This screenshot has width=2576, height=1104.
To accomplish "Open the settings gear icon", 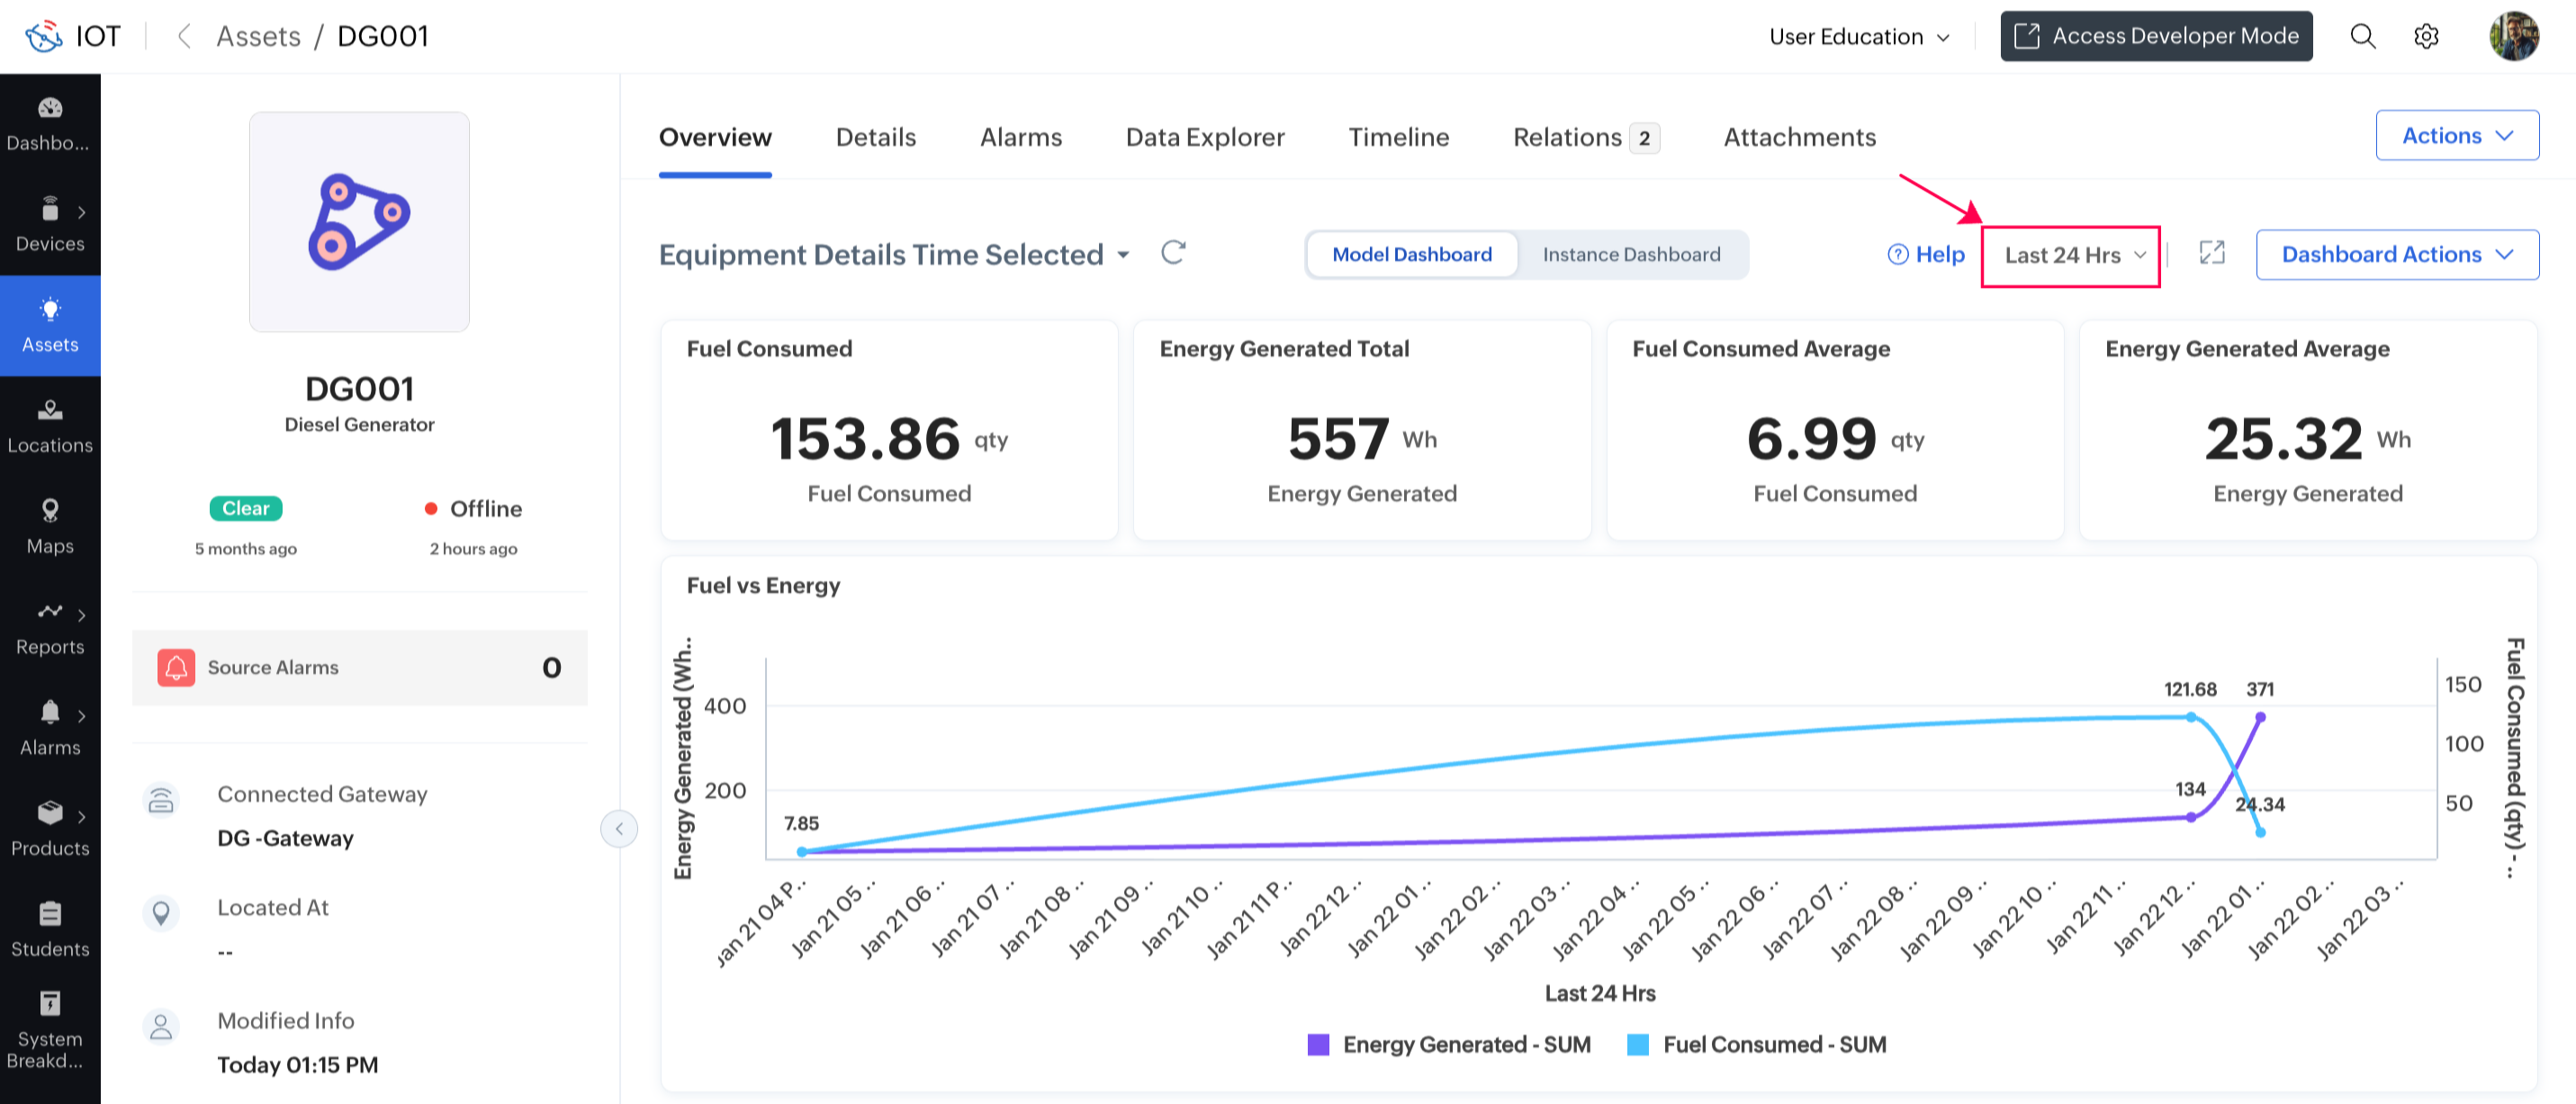I will (x=2426, y=37).
